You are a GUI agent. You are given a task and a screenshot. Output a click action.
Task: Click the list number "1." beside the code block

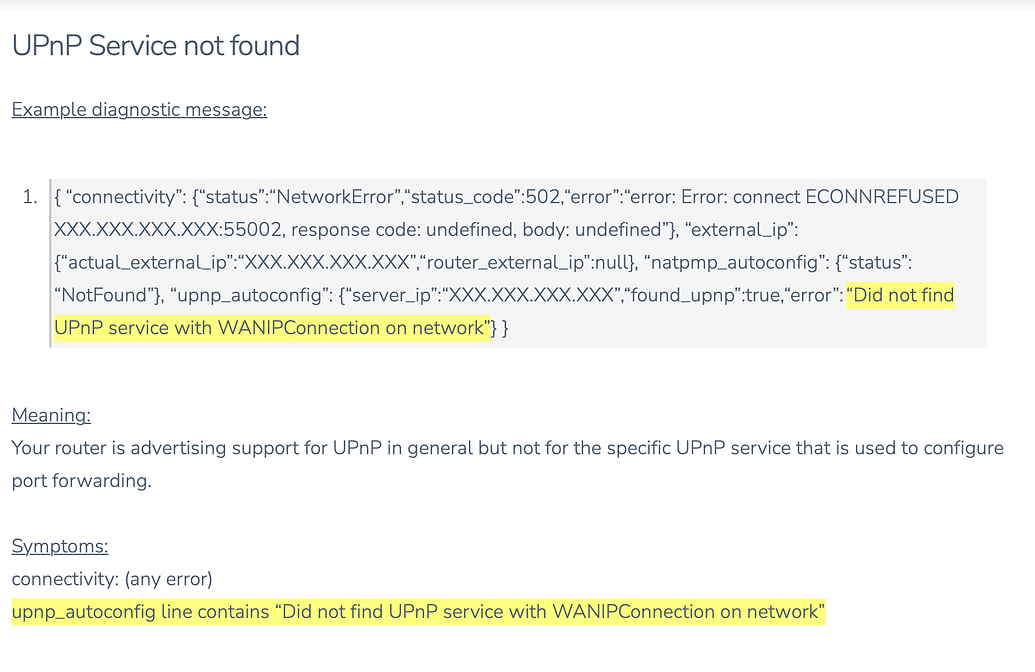[29, 197]
